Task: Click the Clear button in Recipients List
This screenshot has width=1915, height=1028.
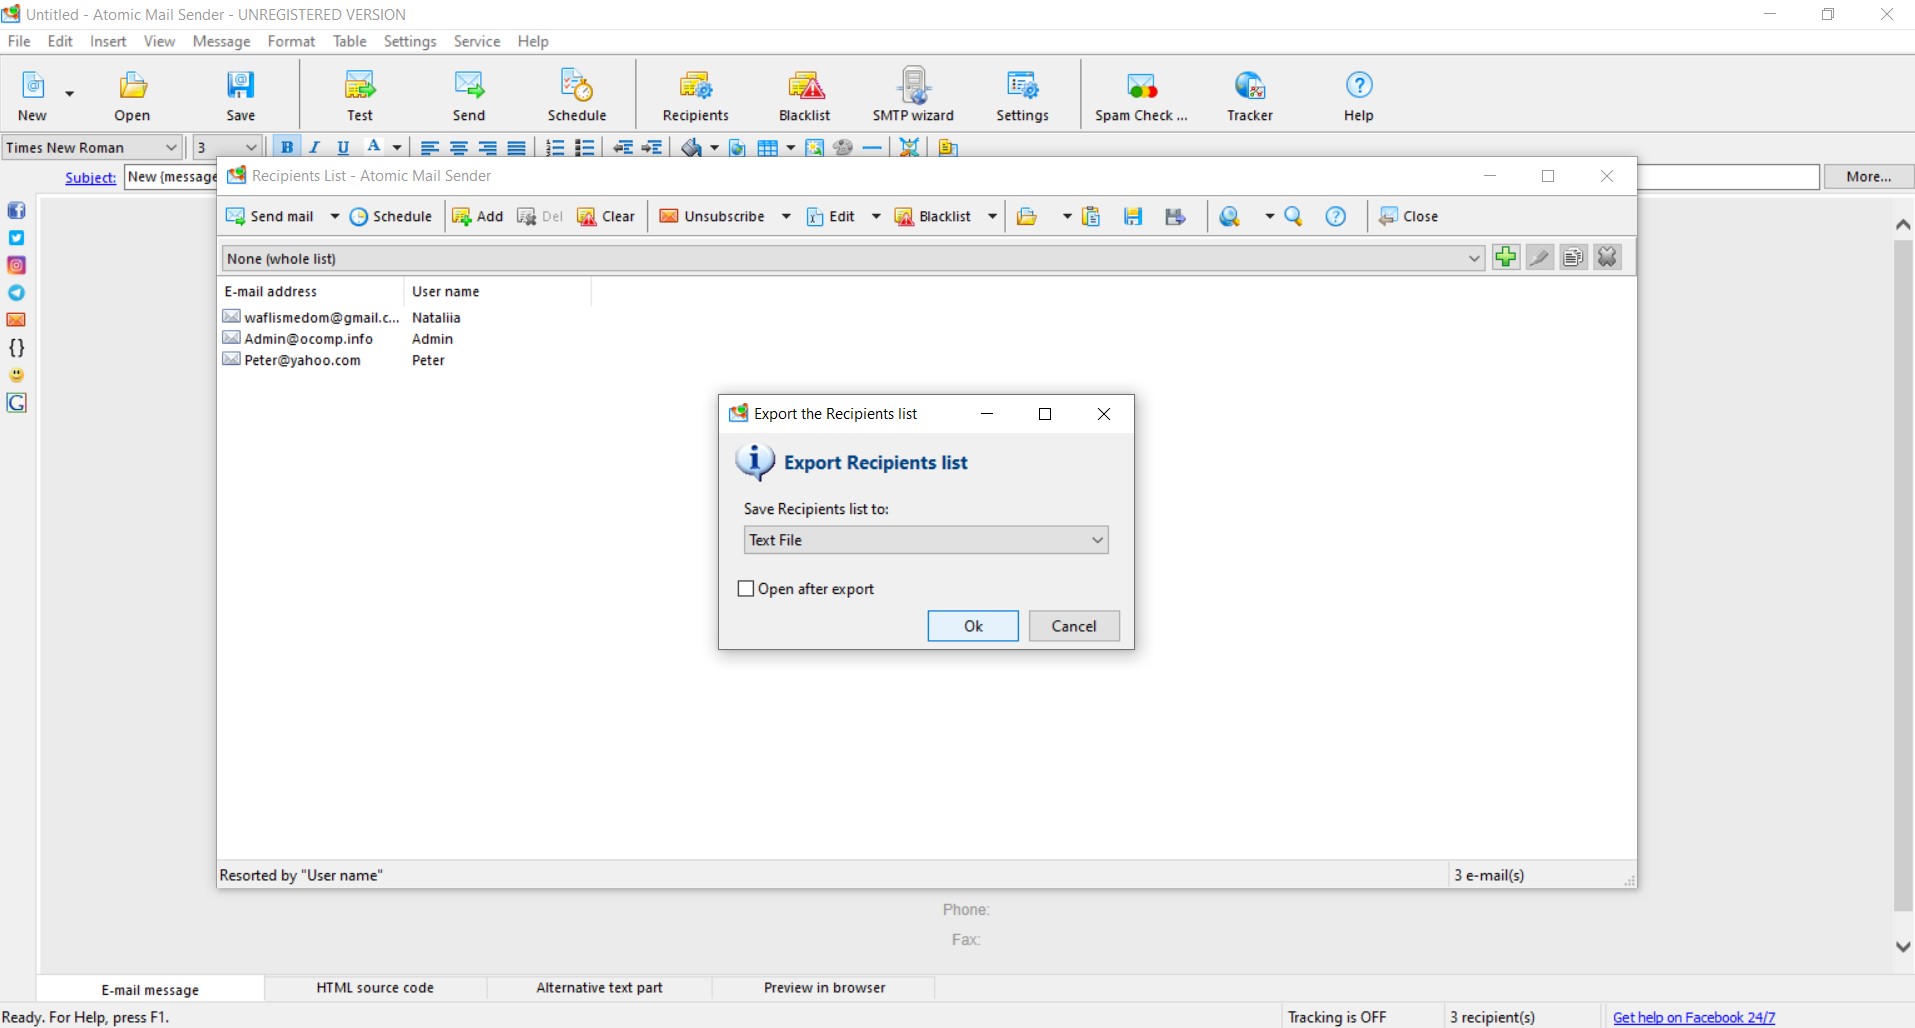Action: (x=606, y=216)
